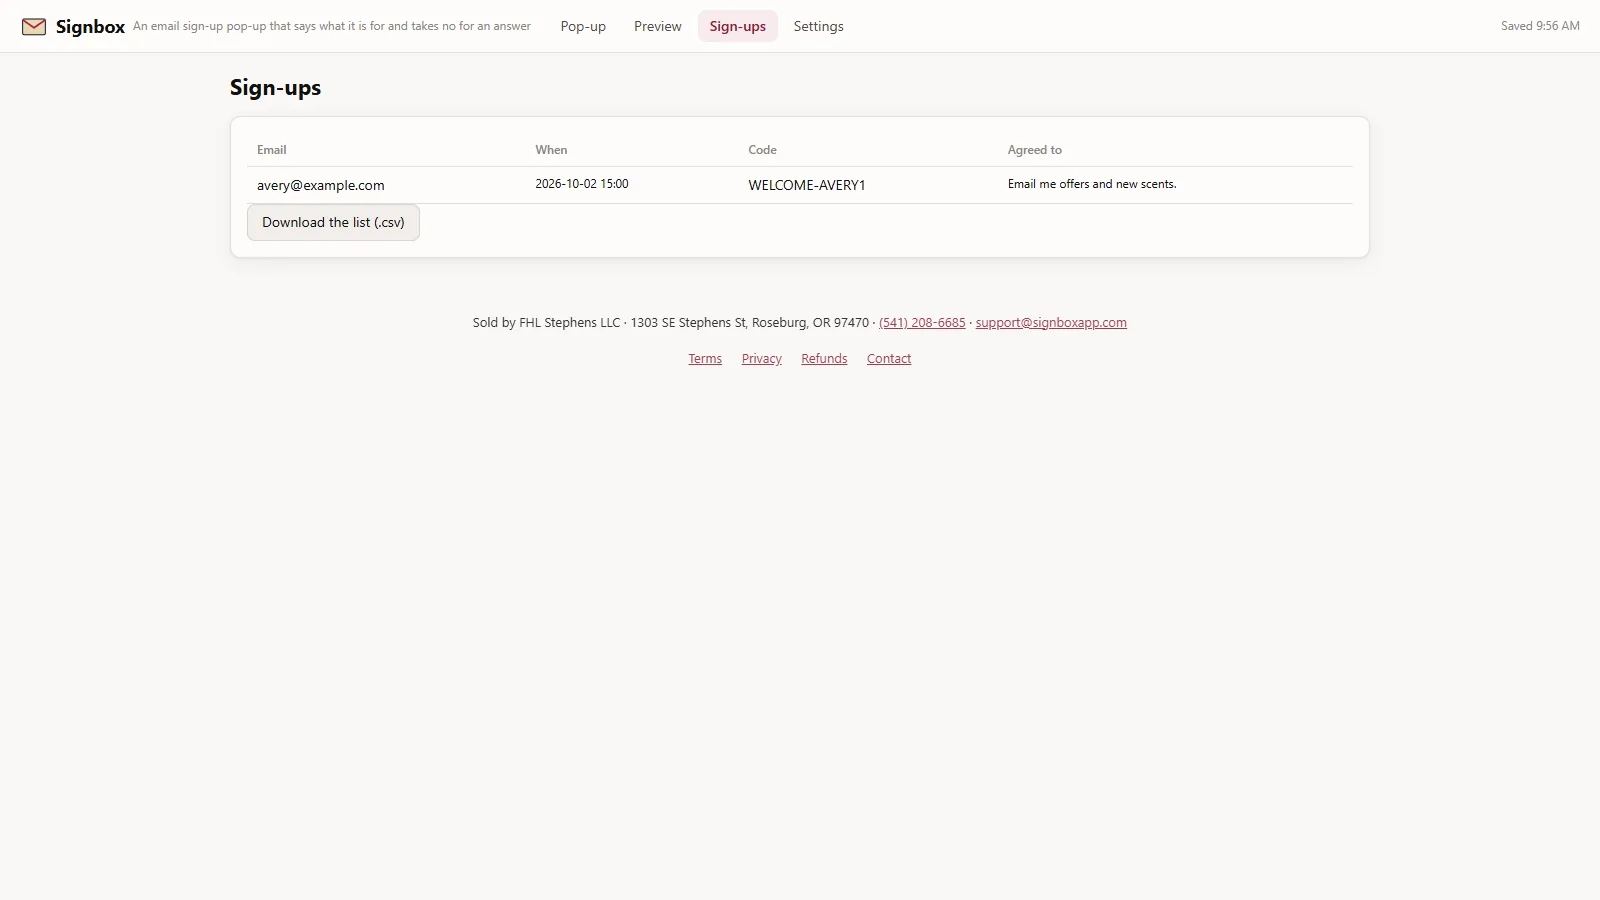This screenshot has width=1600, height=900.
Task: Click the app tagline about sign-up pop-up
Action: point(332,26)
